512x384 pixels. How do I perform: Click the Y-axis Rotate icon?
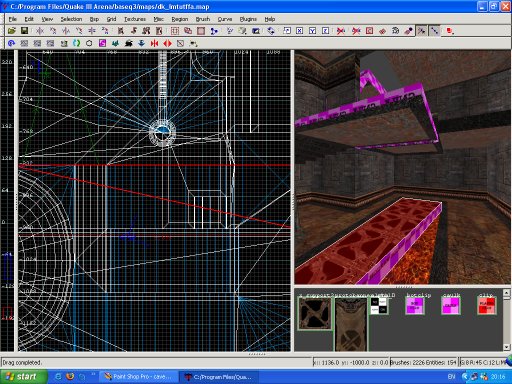coord(79,31)
